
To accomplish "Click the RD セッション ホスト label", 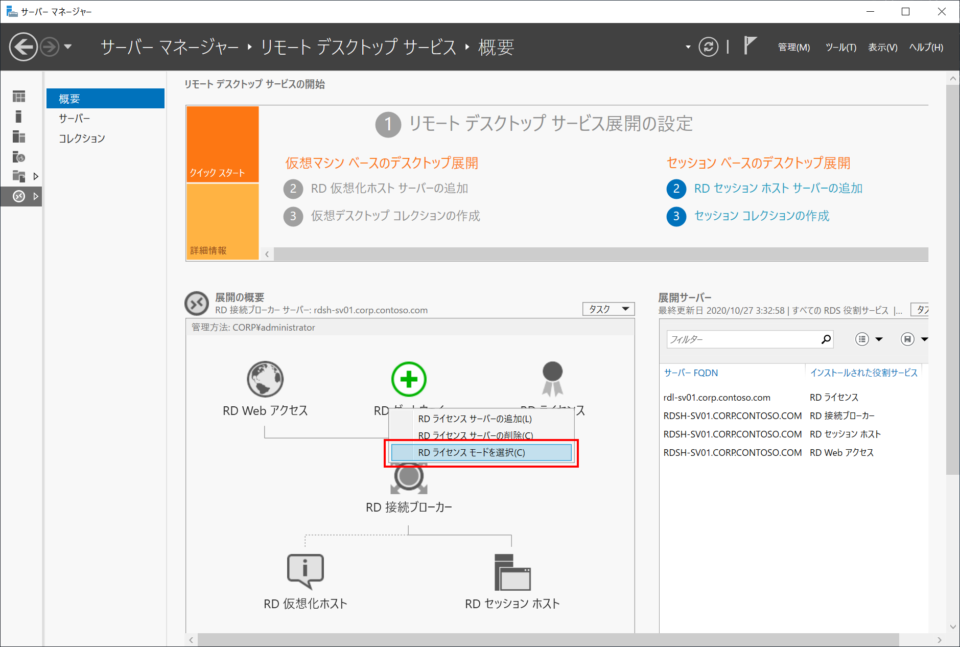I will click(512, 604).
